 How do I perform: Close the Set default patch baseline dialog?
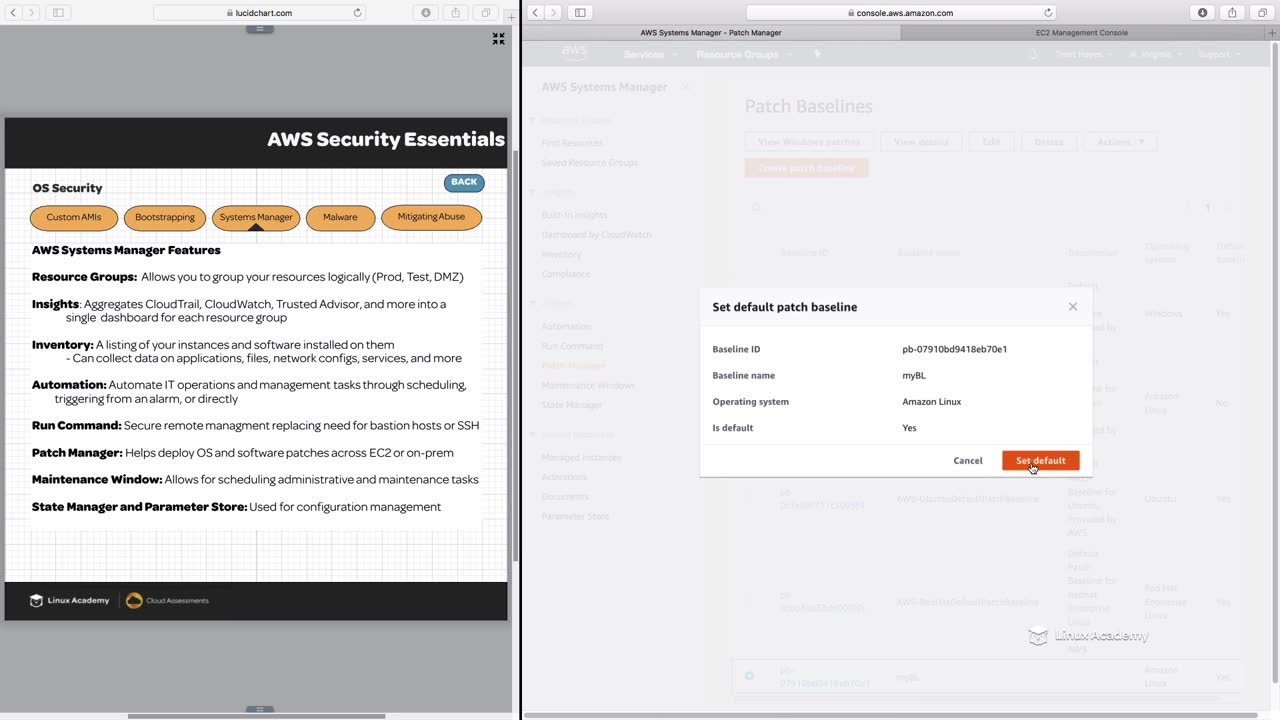[x=1073, y=307]
